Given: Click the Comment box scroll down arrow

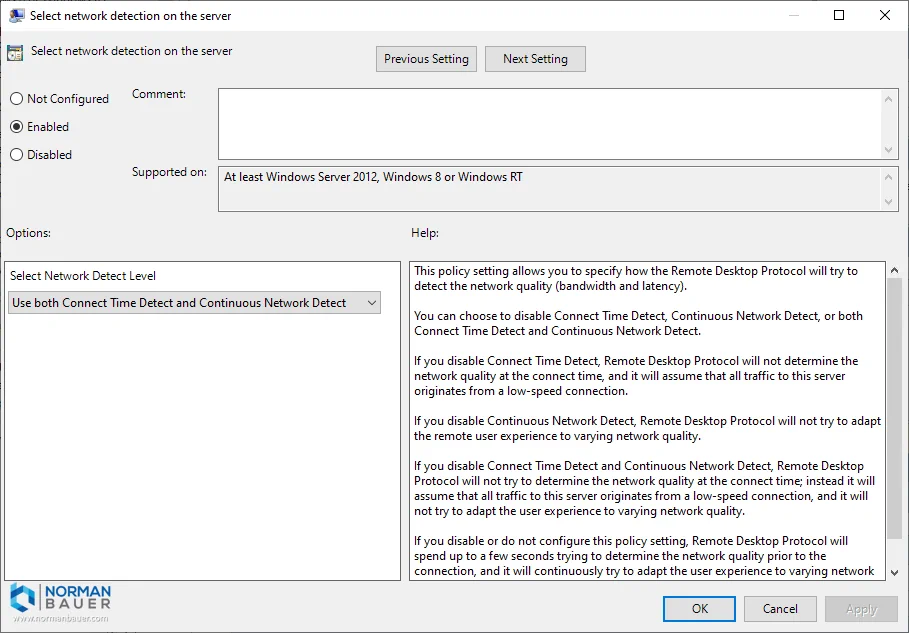Looking at the screenshot, I should [890, 150].
